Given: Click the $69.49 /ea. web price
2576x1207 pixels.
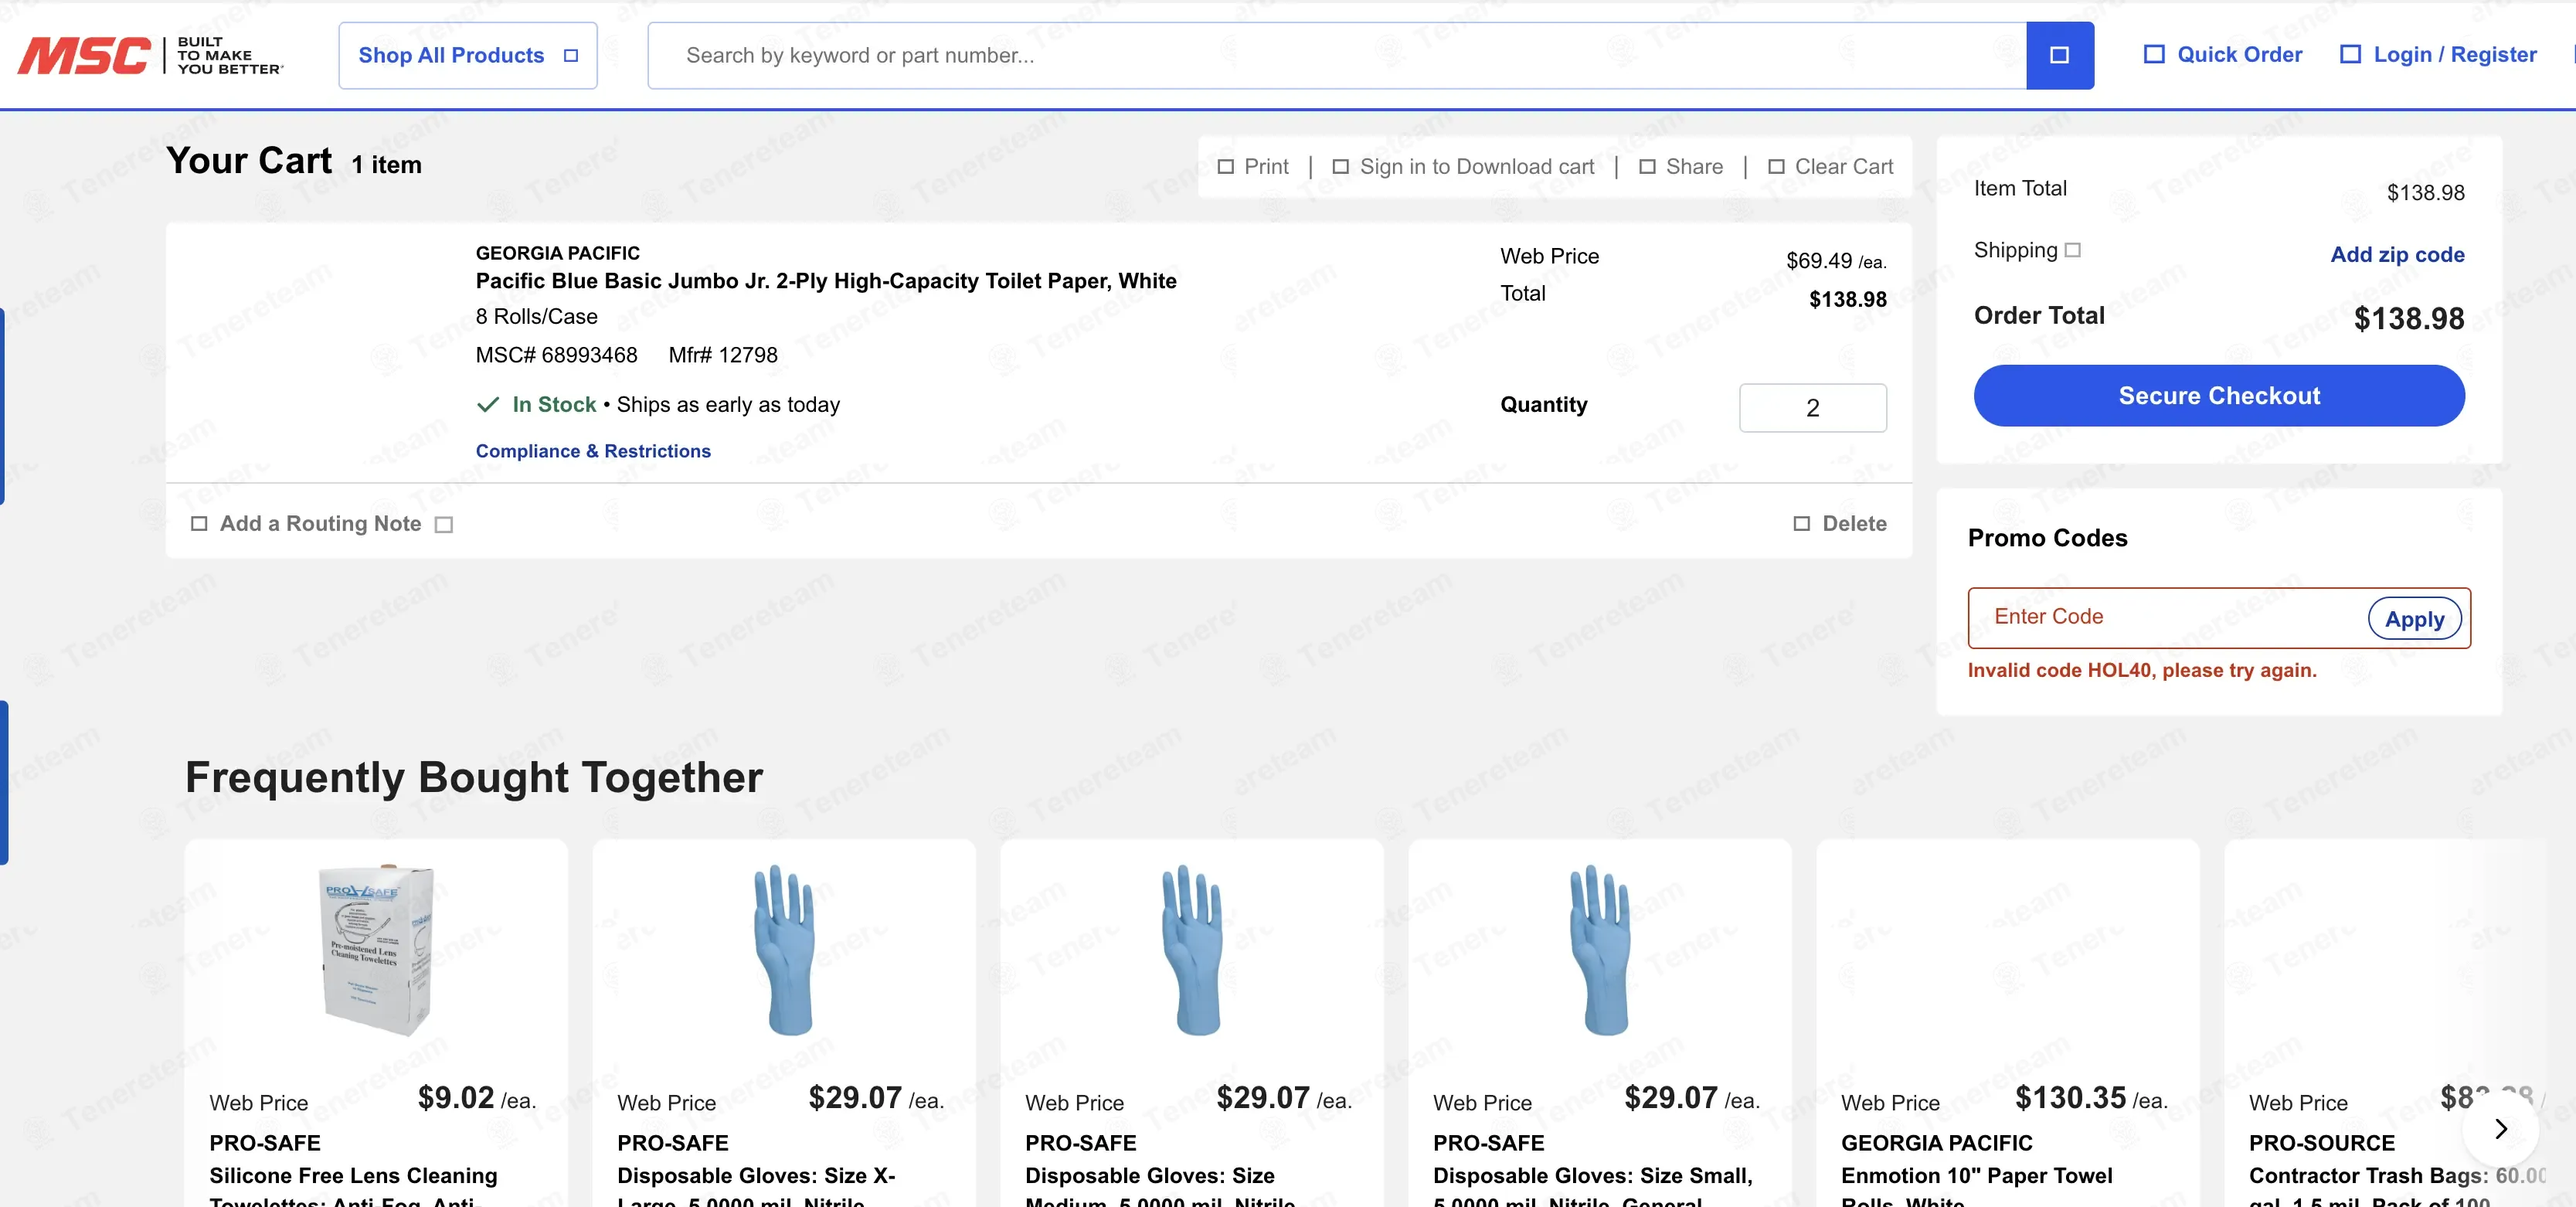Looking at the screenshot, I should [x=1836, y=261].
